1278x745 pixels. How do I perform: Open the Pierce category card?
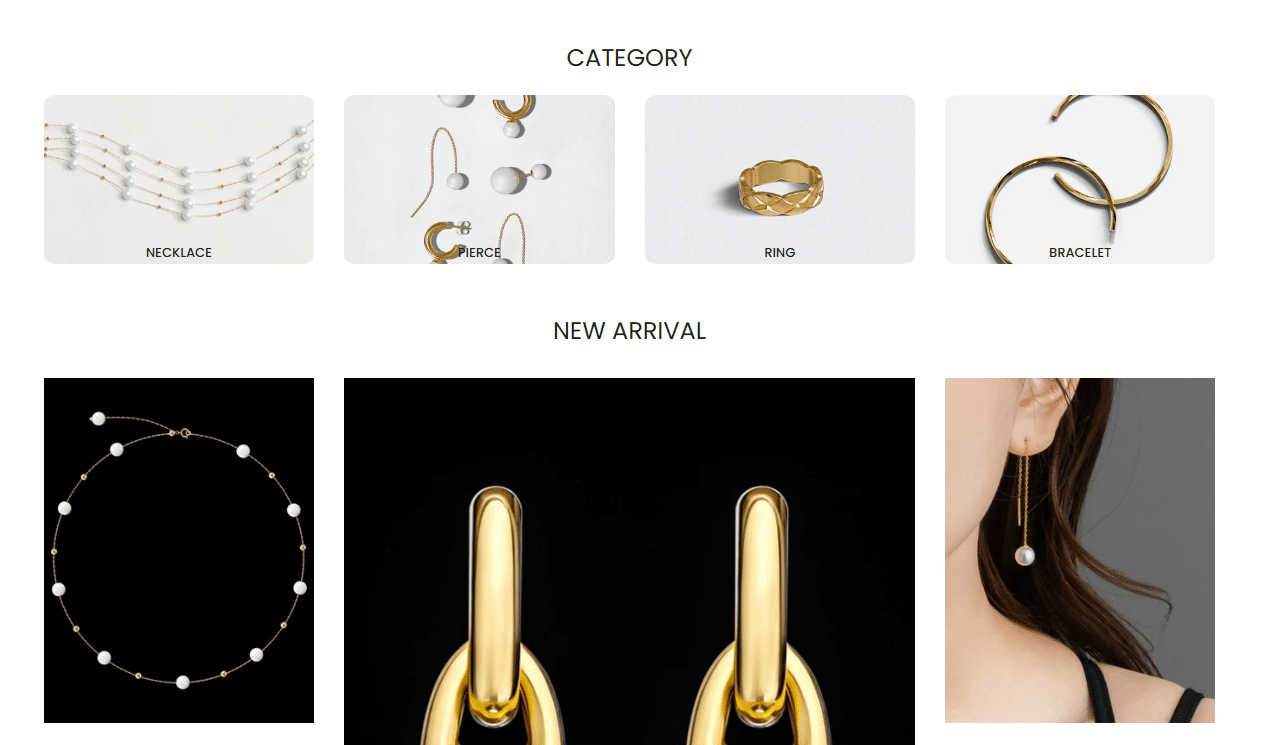coord(479,179)
